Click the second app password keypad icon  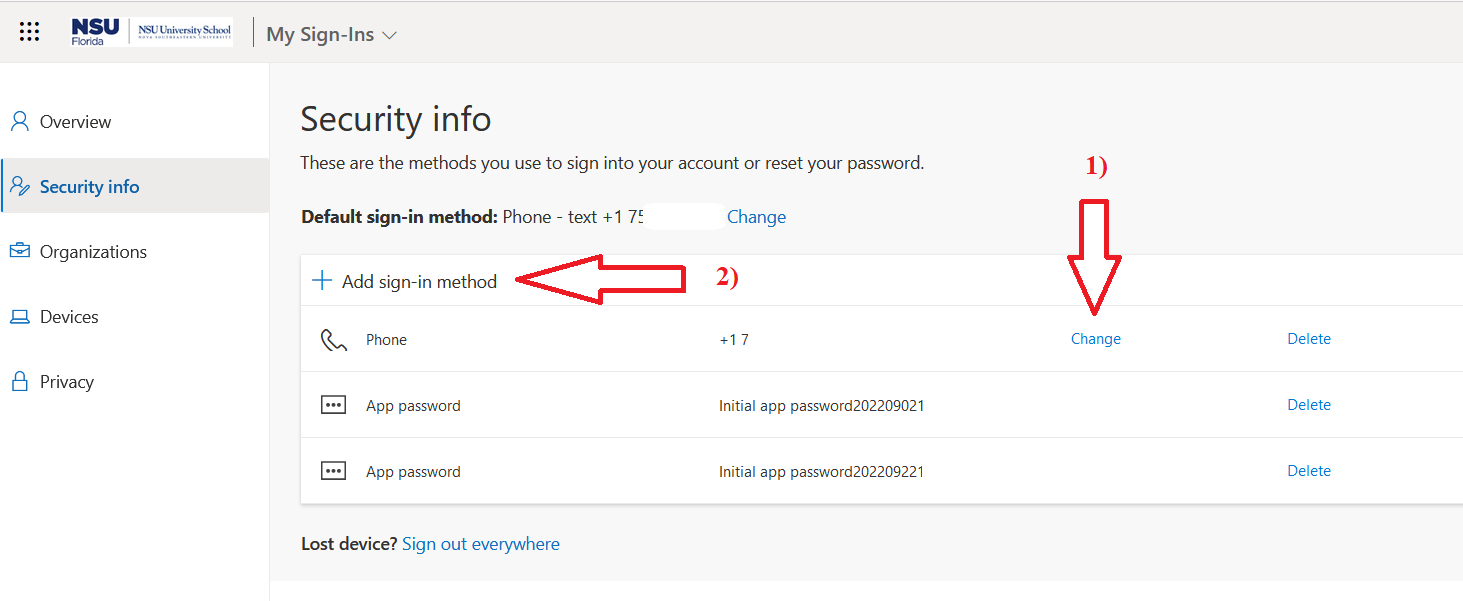coord(333,470)
